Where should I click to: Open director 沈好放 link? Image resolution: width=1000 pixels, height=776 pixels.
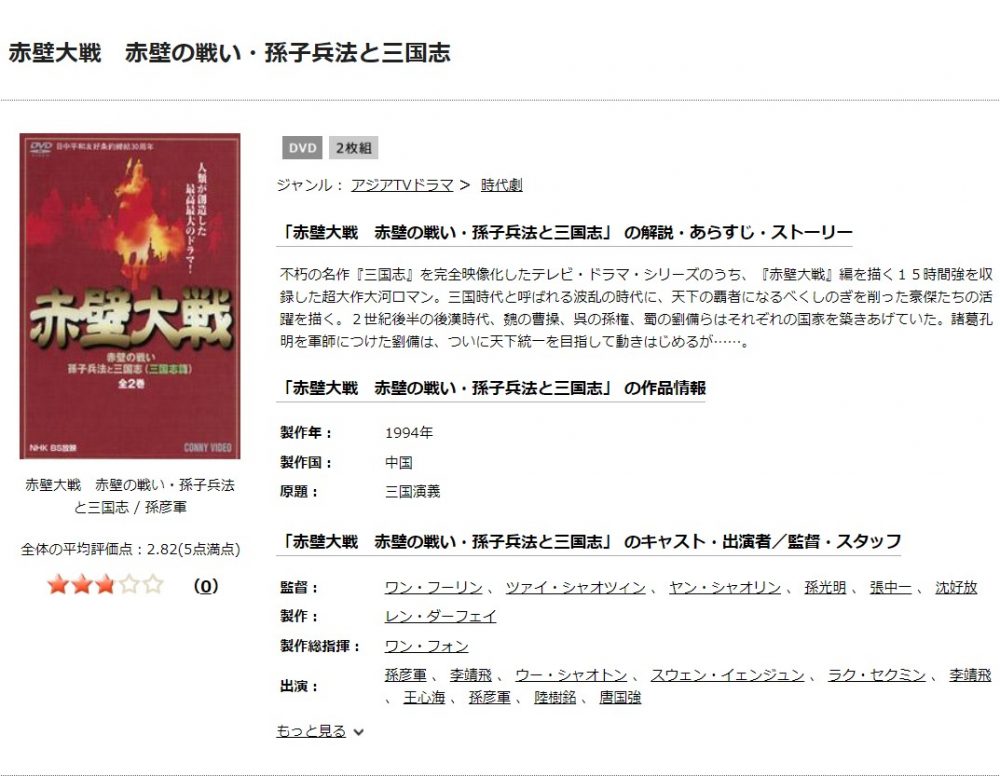point(956,587)
